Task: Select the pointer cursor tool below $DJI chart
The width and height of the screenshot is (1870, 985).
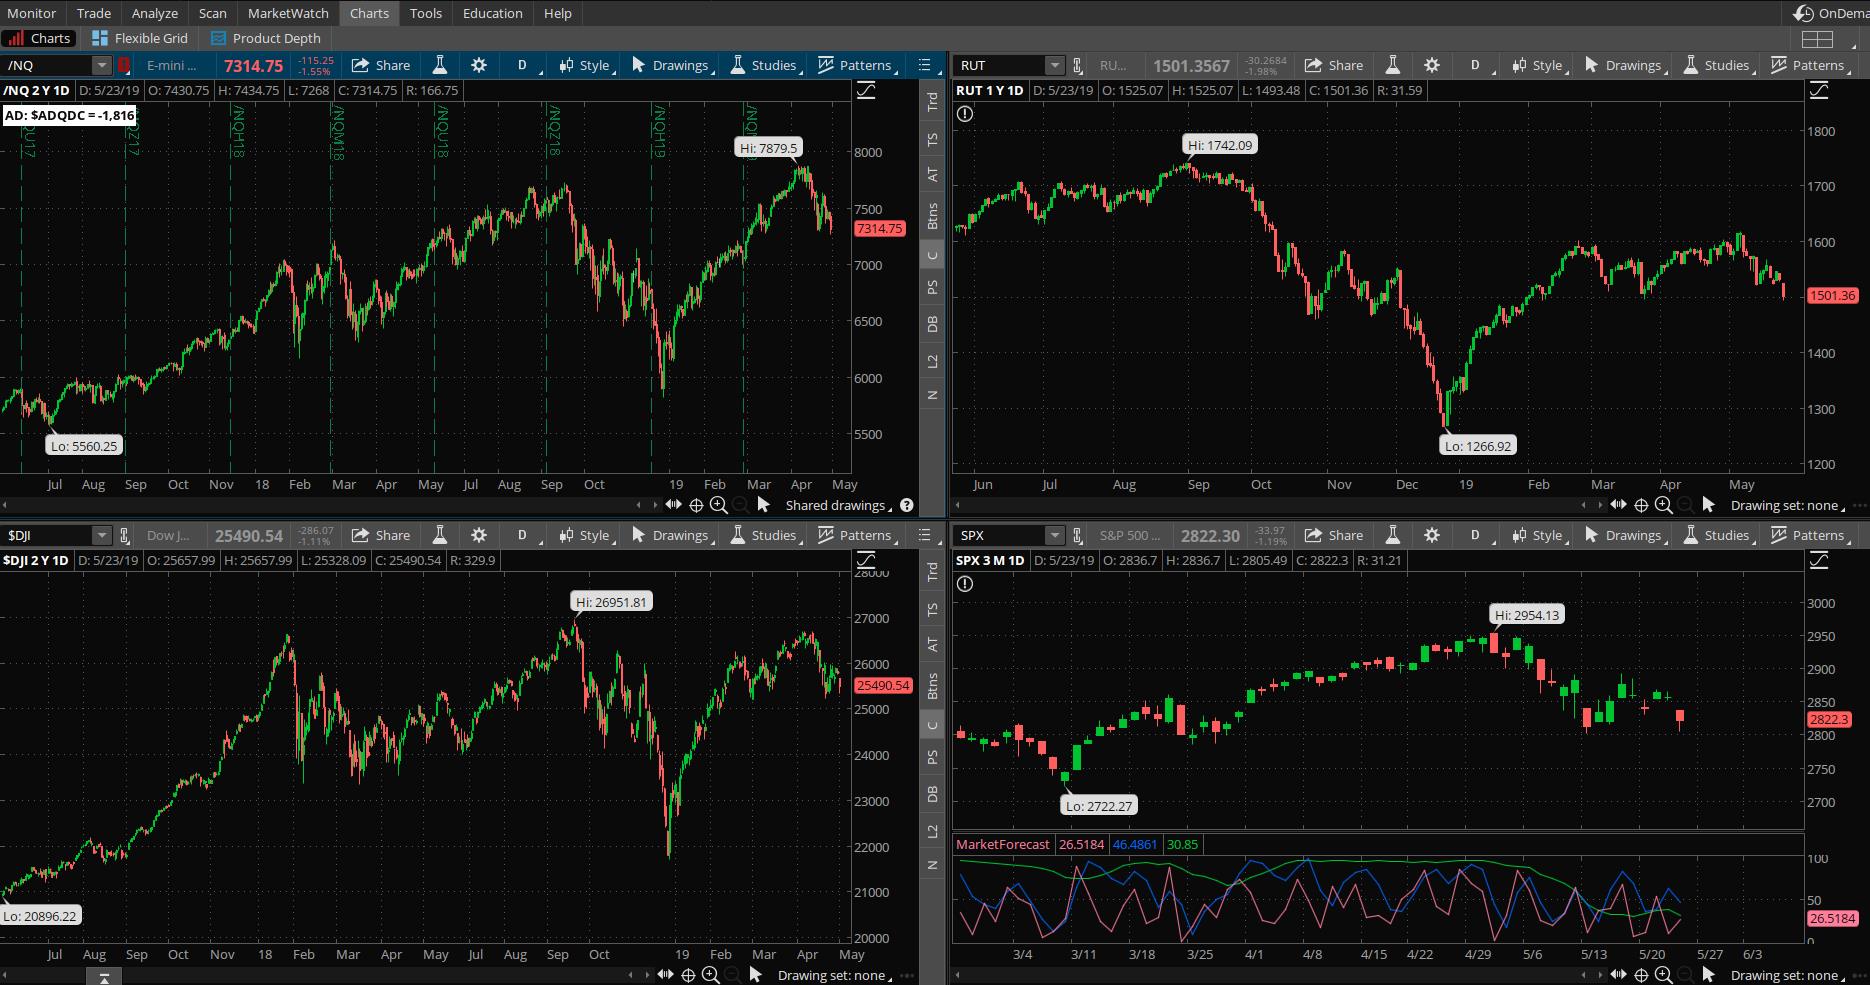Action: point(755,975)
